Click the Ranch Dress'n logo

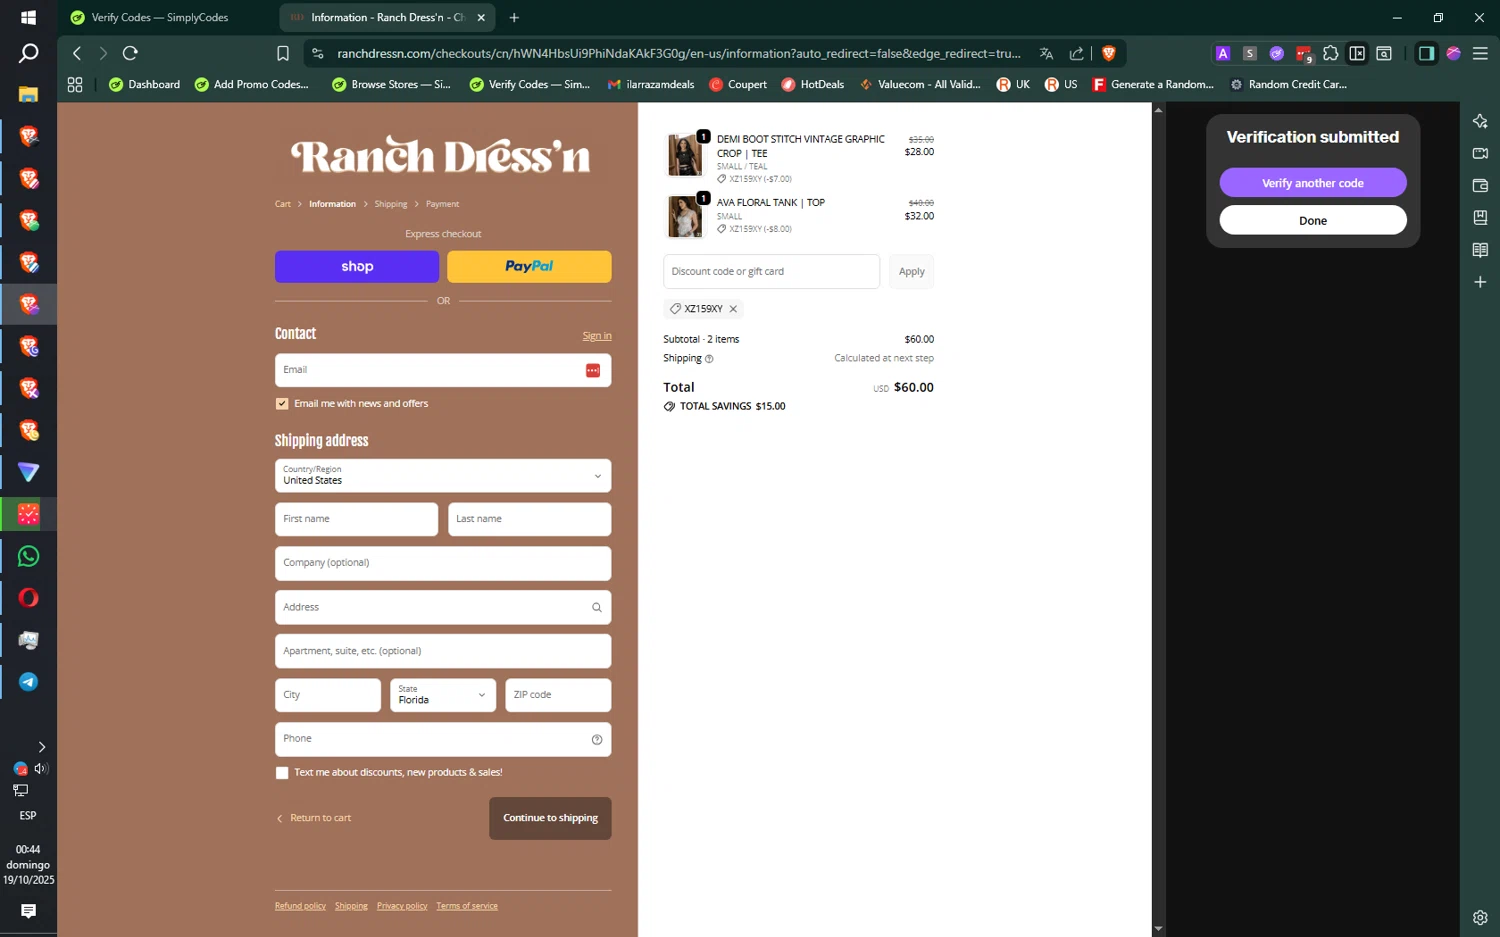(440, 155)
